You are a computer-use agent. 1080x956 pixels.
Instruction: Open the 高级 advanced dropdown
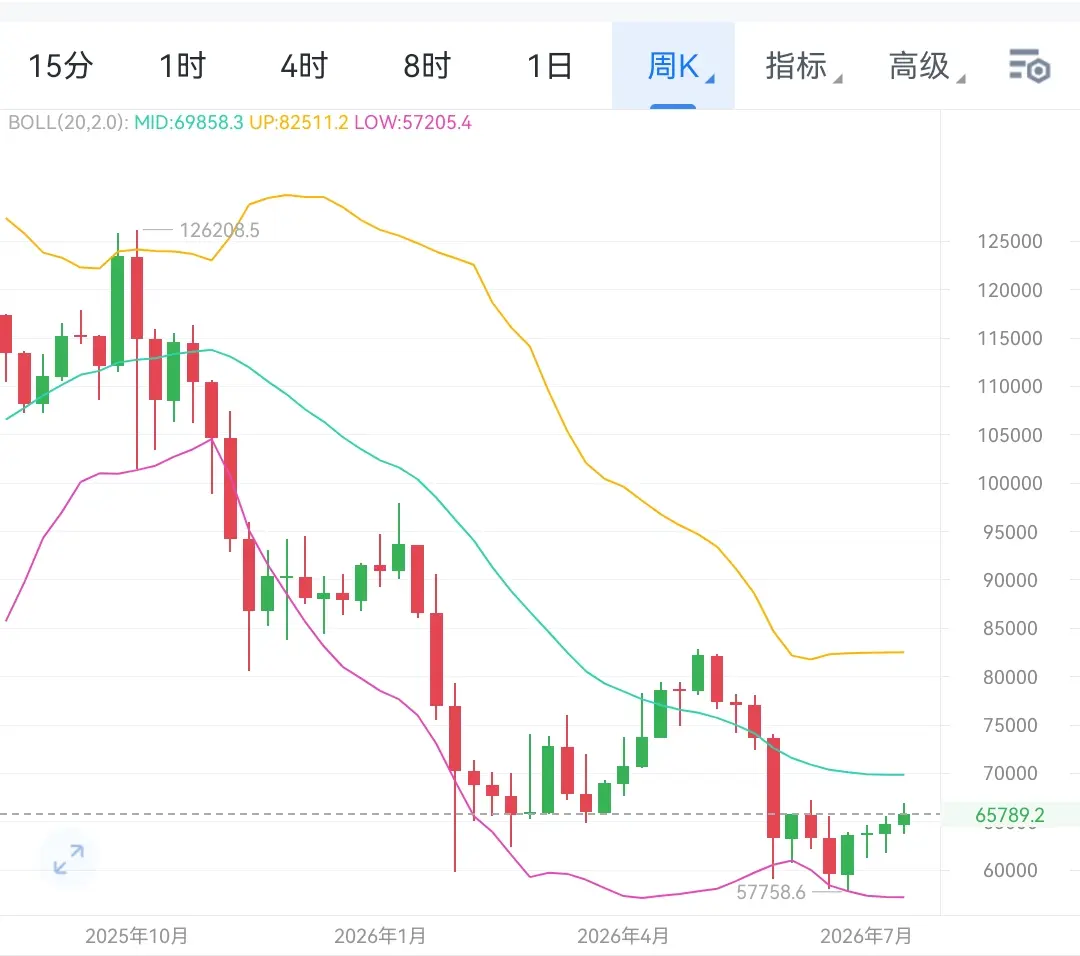click(x=926, y=66)
